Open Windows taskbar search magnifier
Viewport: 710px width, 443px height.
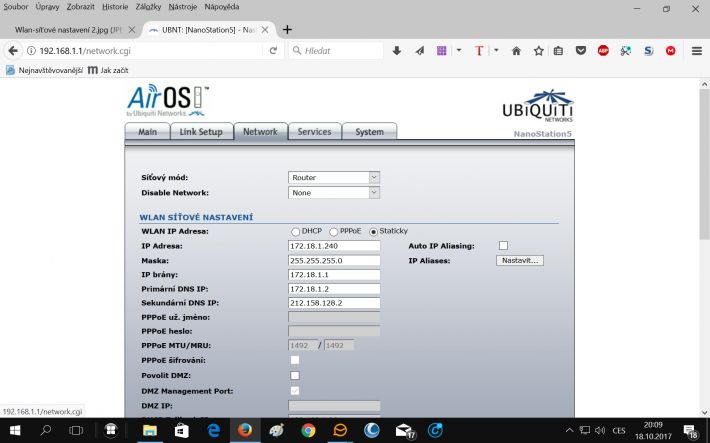(x=46, y=430)
